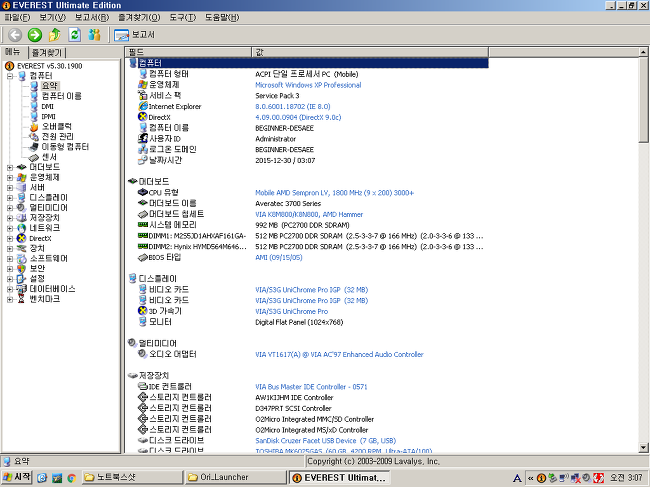Switch to the 메뉴 tab
The width and height of the screenshot is (650, 487).
[x=13, y=52]
